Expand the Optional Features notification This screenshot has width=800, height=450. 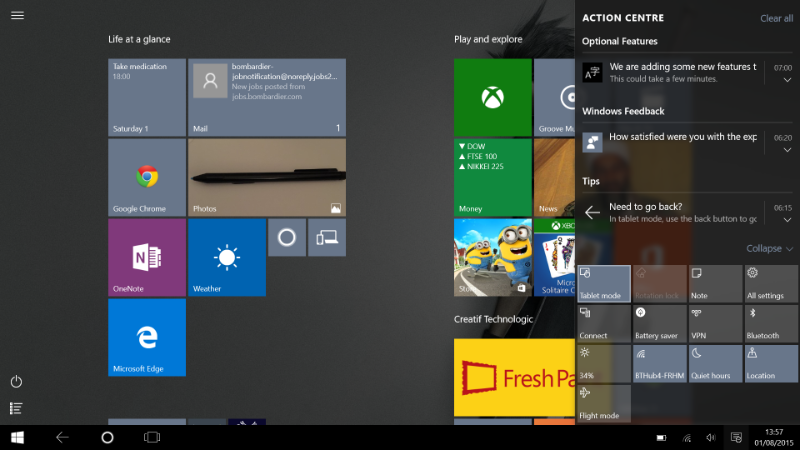click(x=787, y=81)
